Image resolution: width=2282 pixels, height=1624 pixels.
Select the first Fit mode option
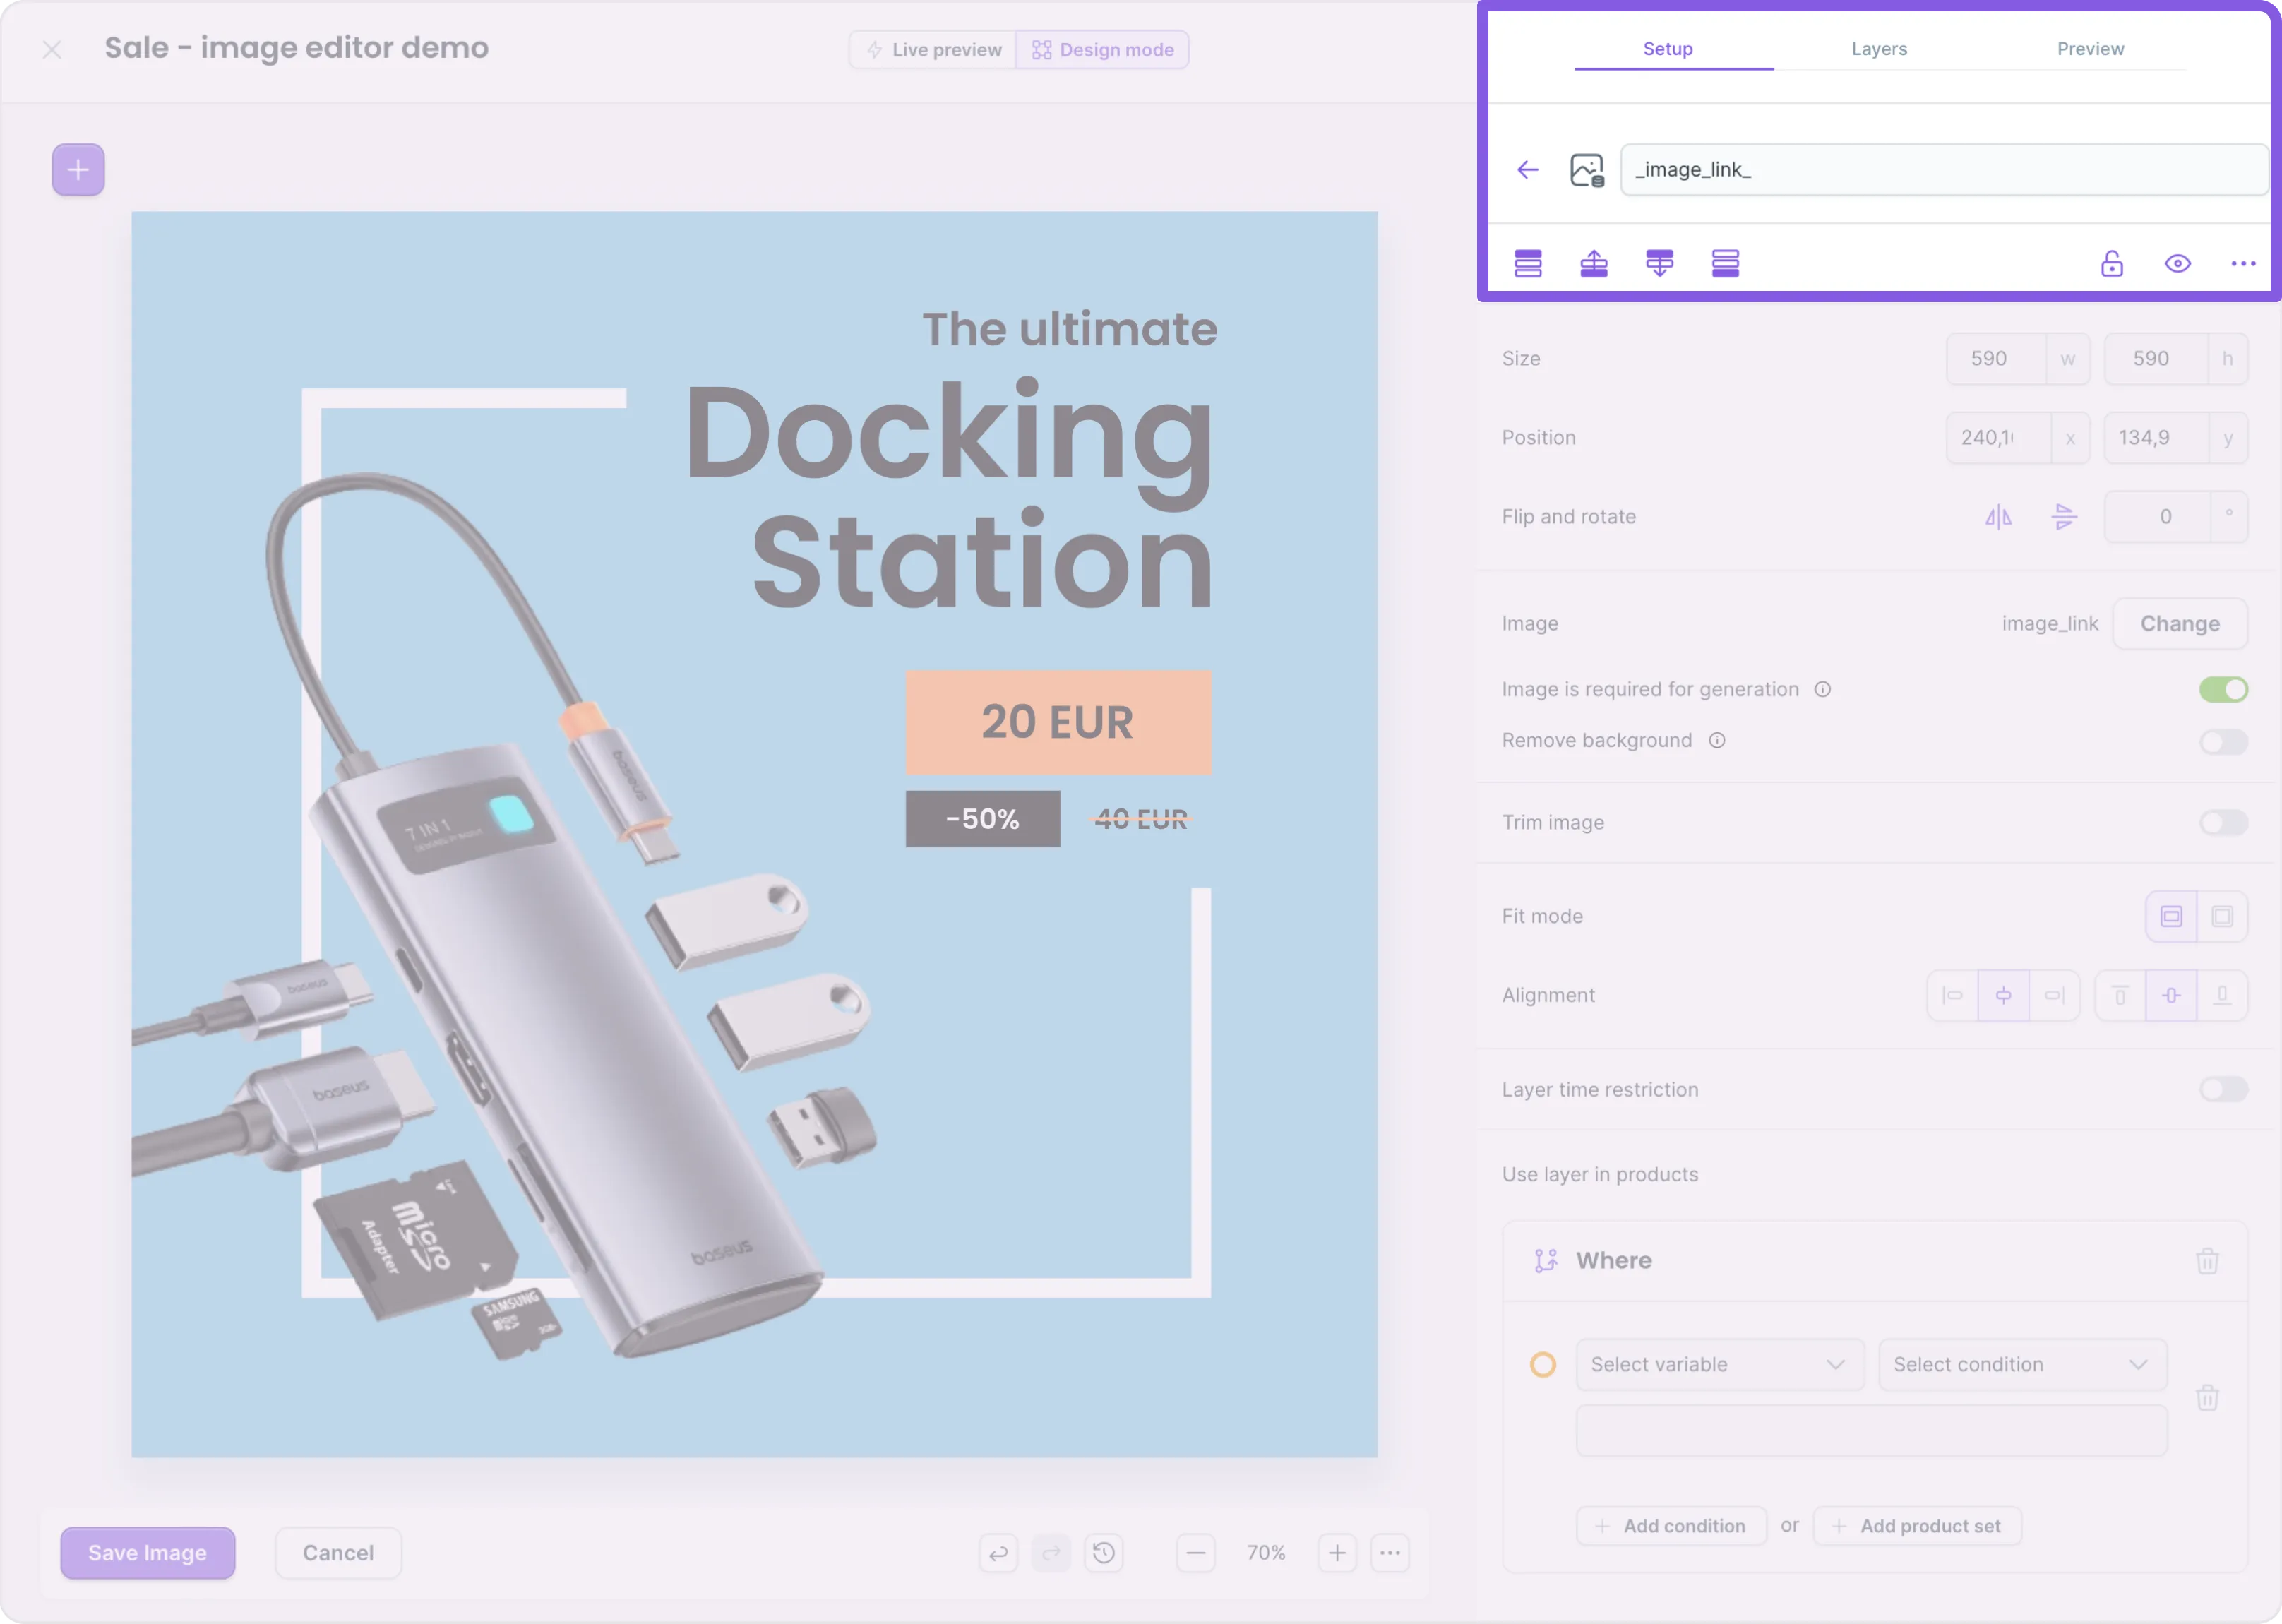coord(2171,917)
